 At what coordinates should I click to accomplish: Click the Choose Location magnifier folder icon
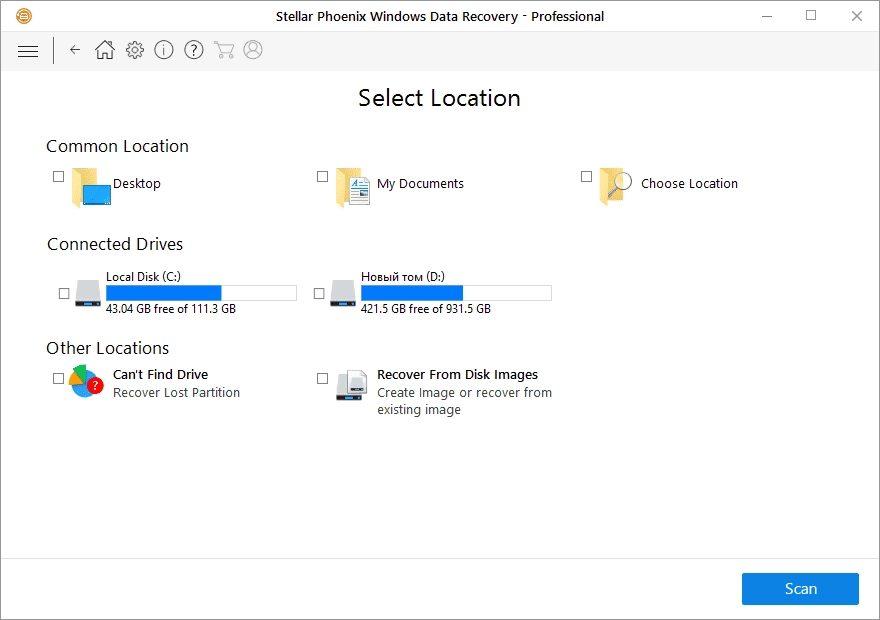(x=616, y=186)
